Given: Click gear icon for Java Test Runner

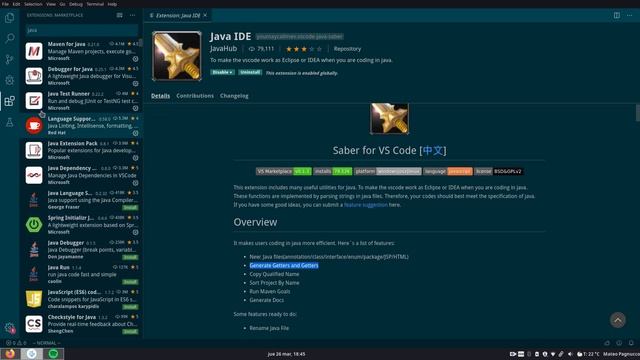Looking at the screenshot, I should pos(136,108).
